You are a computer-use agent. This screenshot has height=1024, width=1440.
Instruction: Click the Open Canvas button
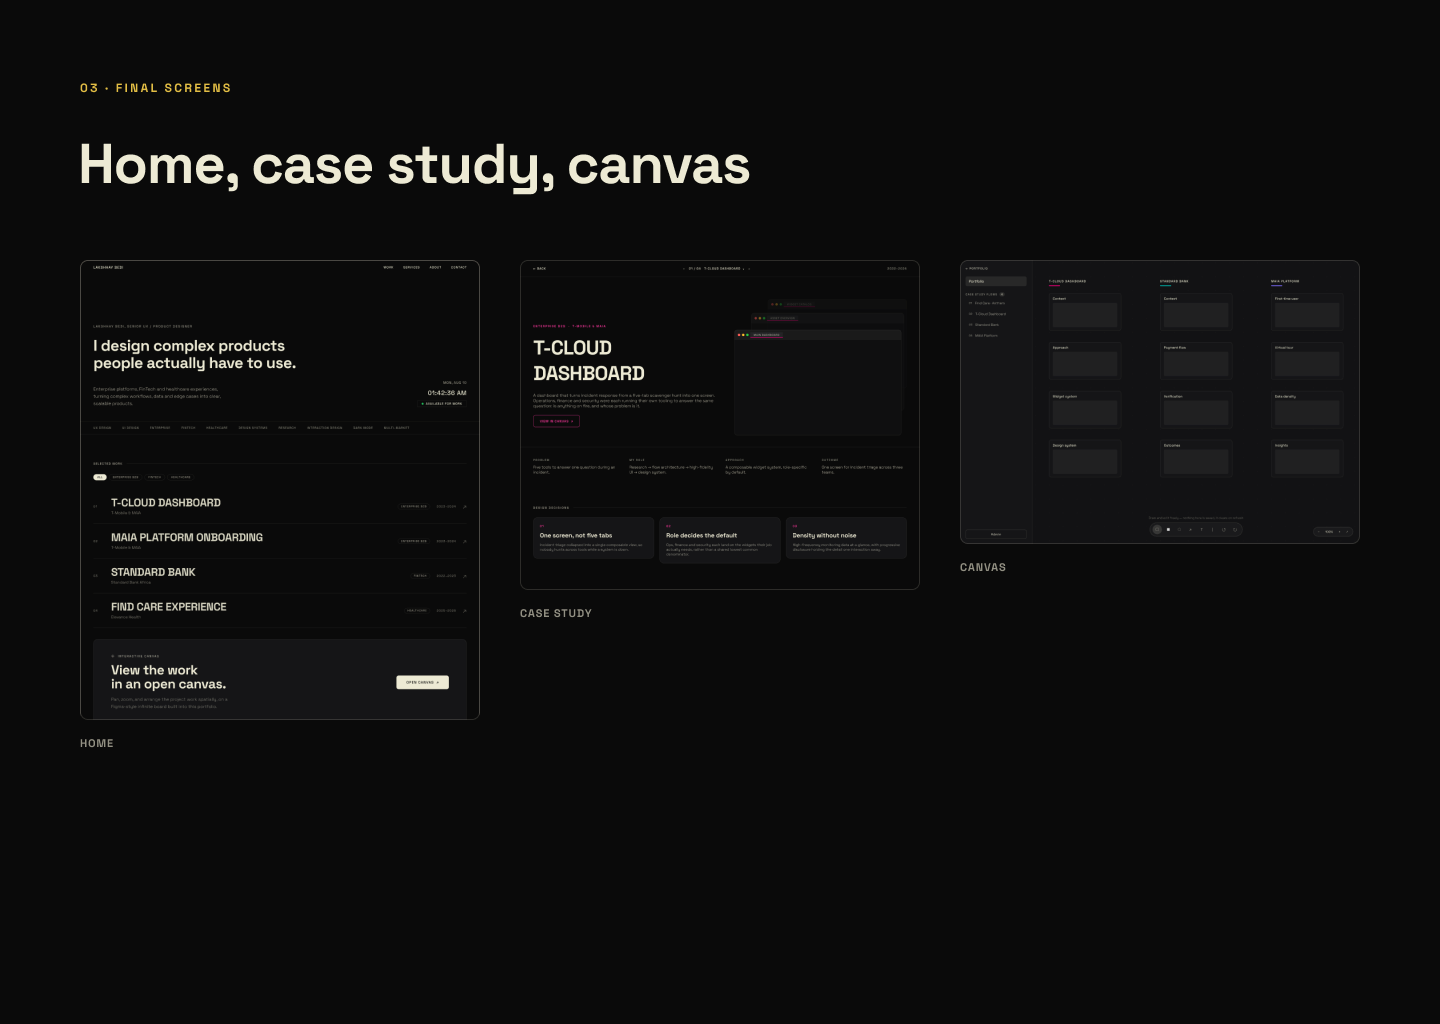pyautogui.click(x=422, y=682)
